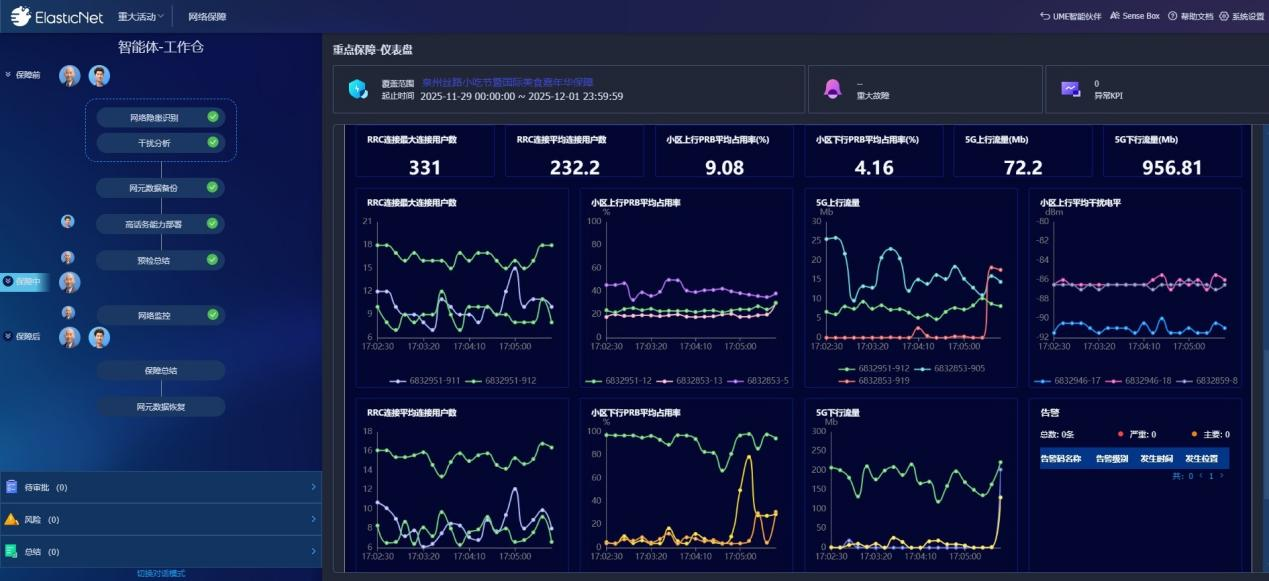Click the 重大故障 purple bell icon
This screenshot has height=581, width=1269.
pyautogui.click(x=831, y=89)
